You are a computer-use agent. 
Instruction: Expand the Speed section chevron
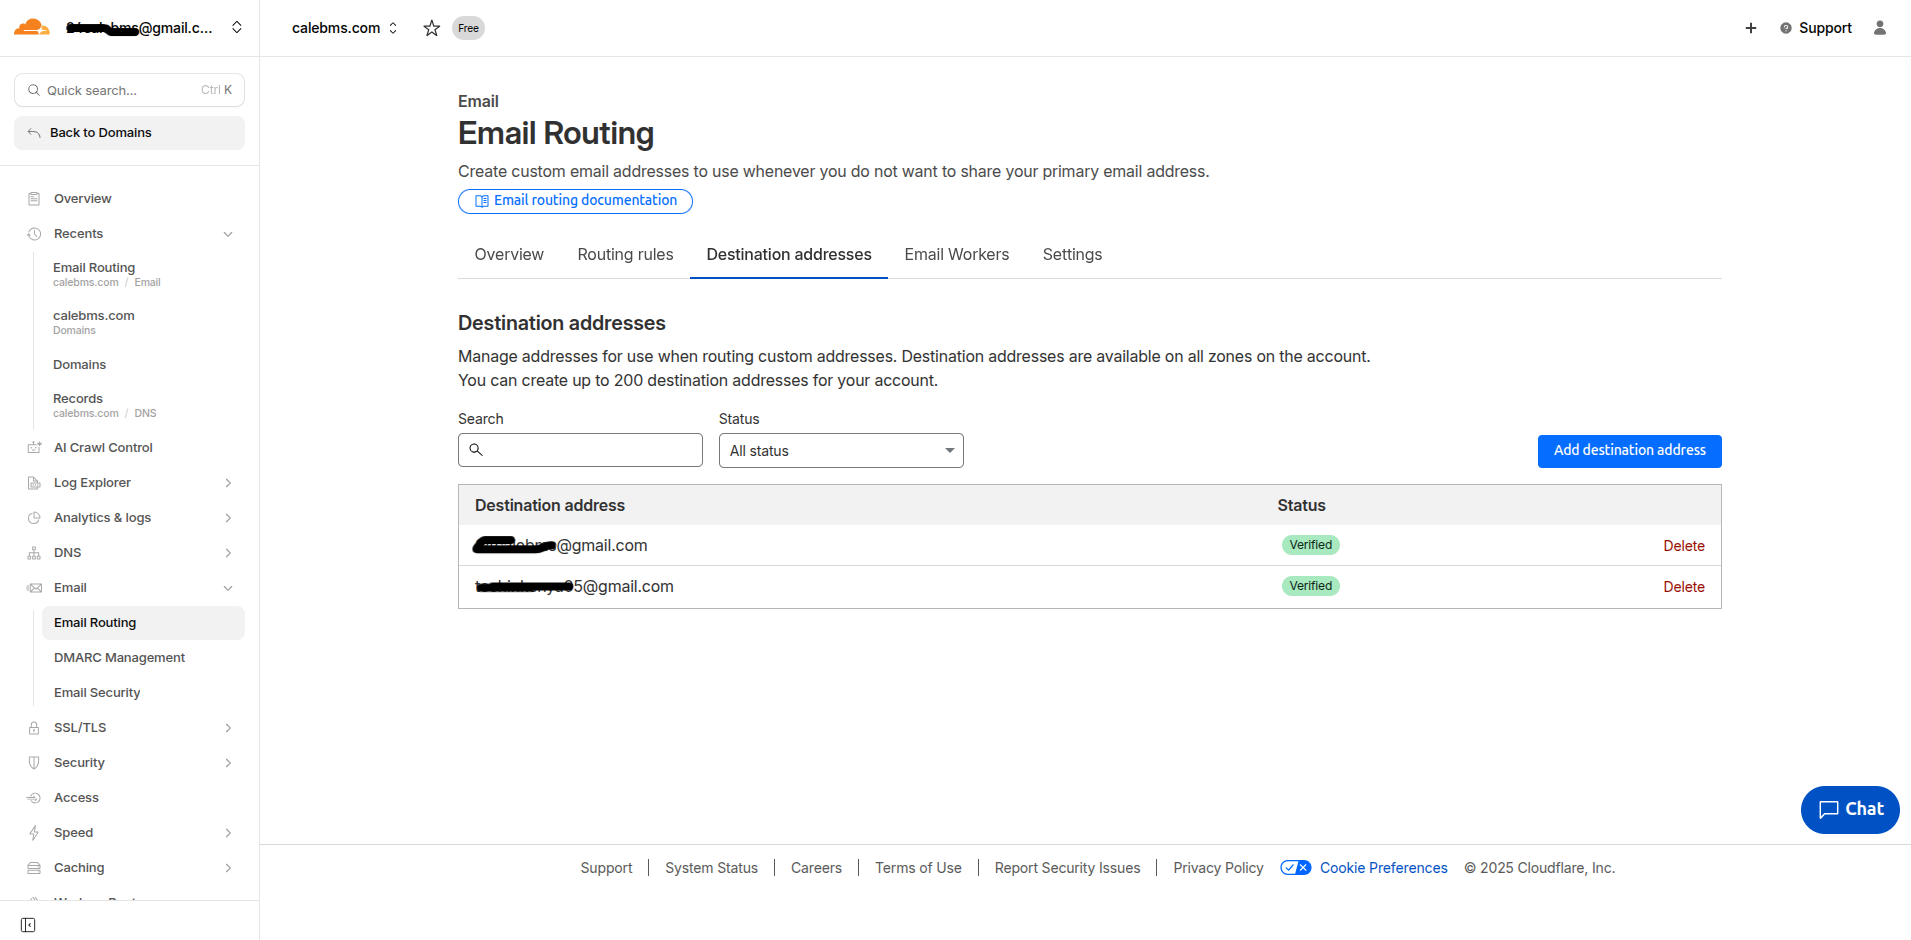(228, 833)
